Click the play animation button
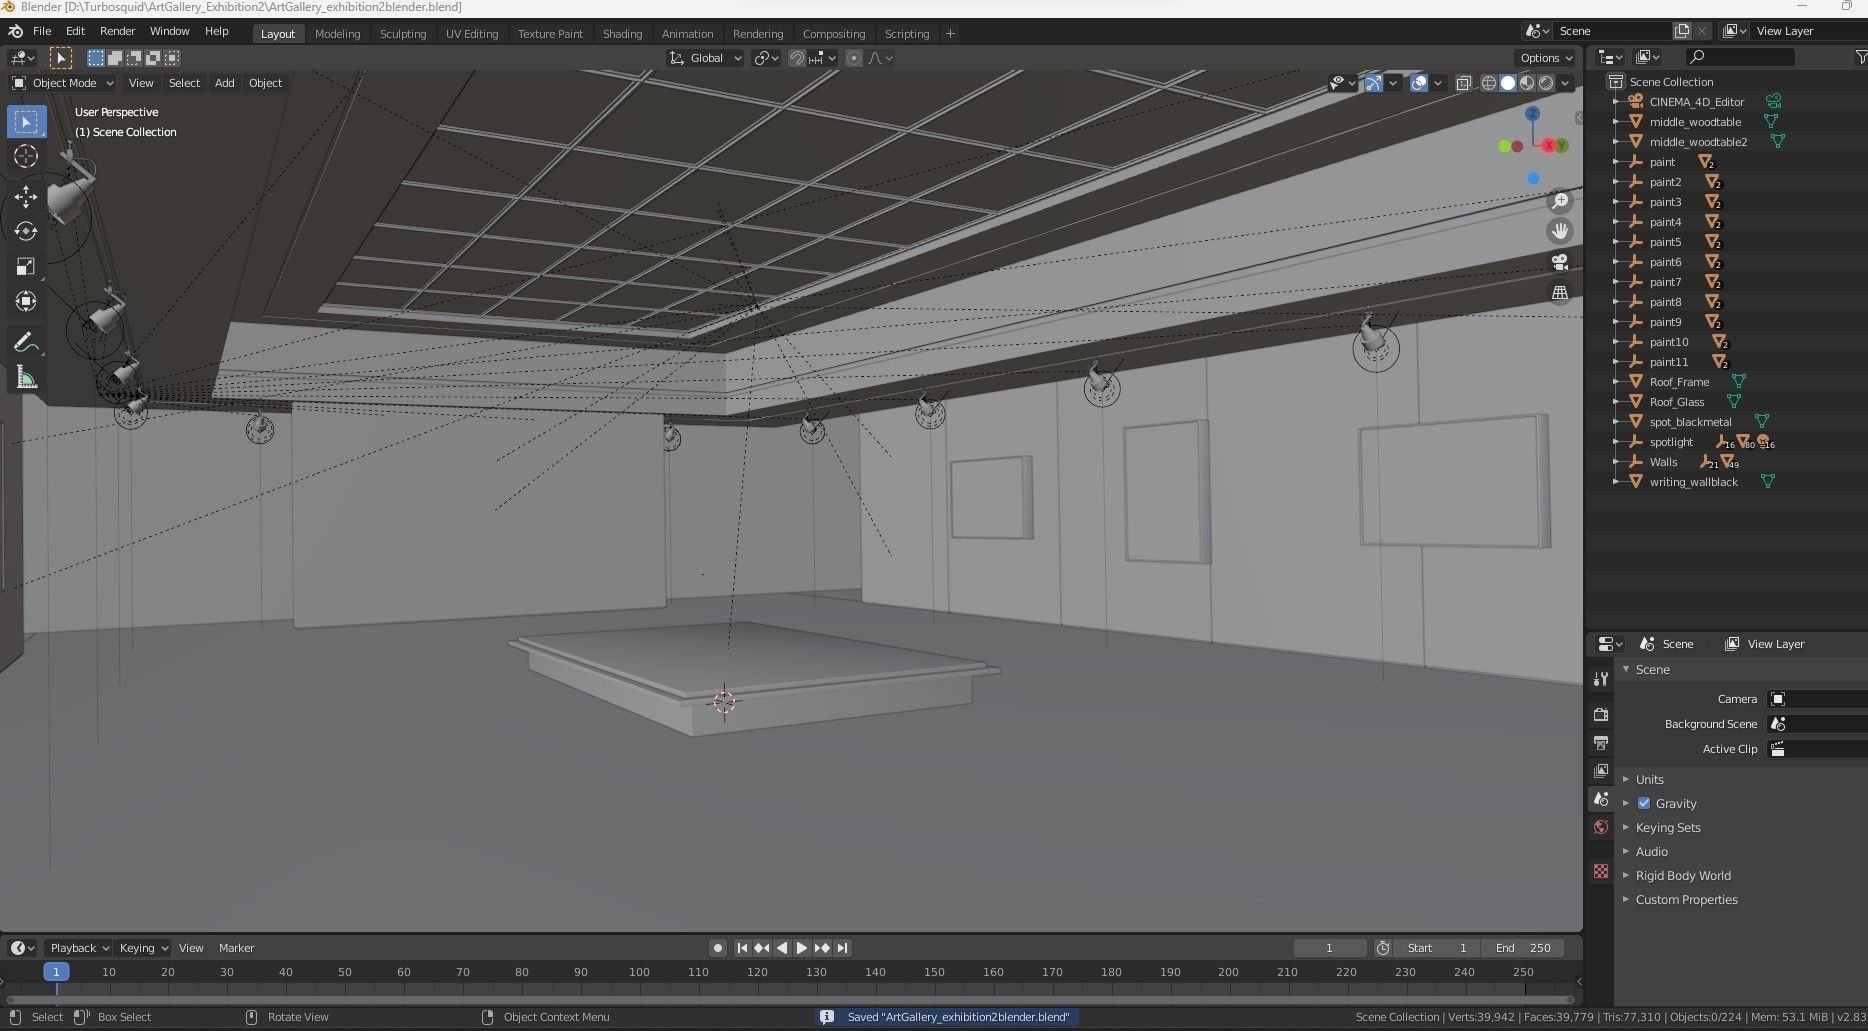Viewport: 1868px width, 1031px height. 802,948
